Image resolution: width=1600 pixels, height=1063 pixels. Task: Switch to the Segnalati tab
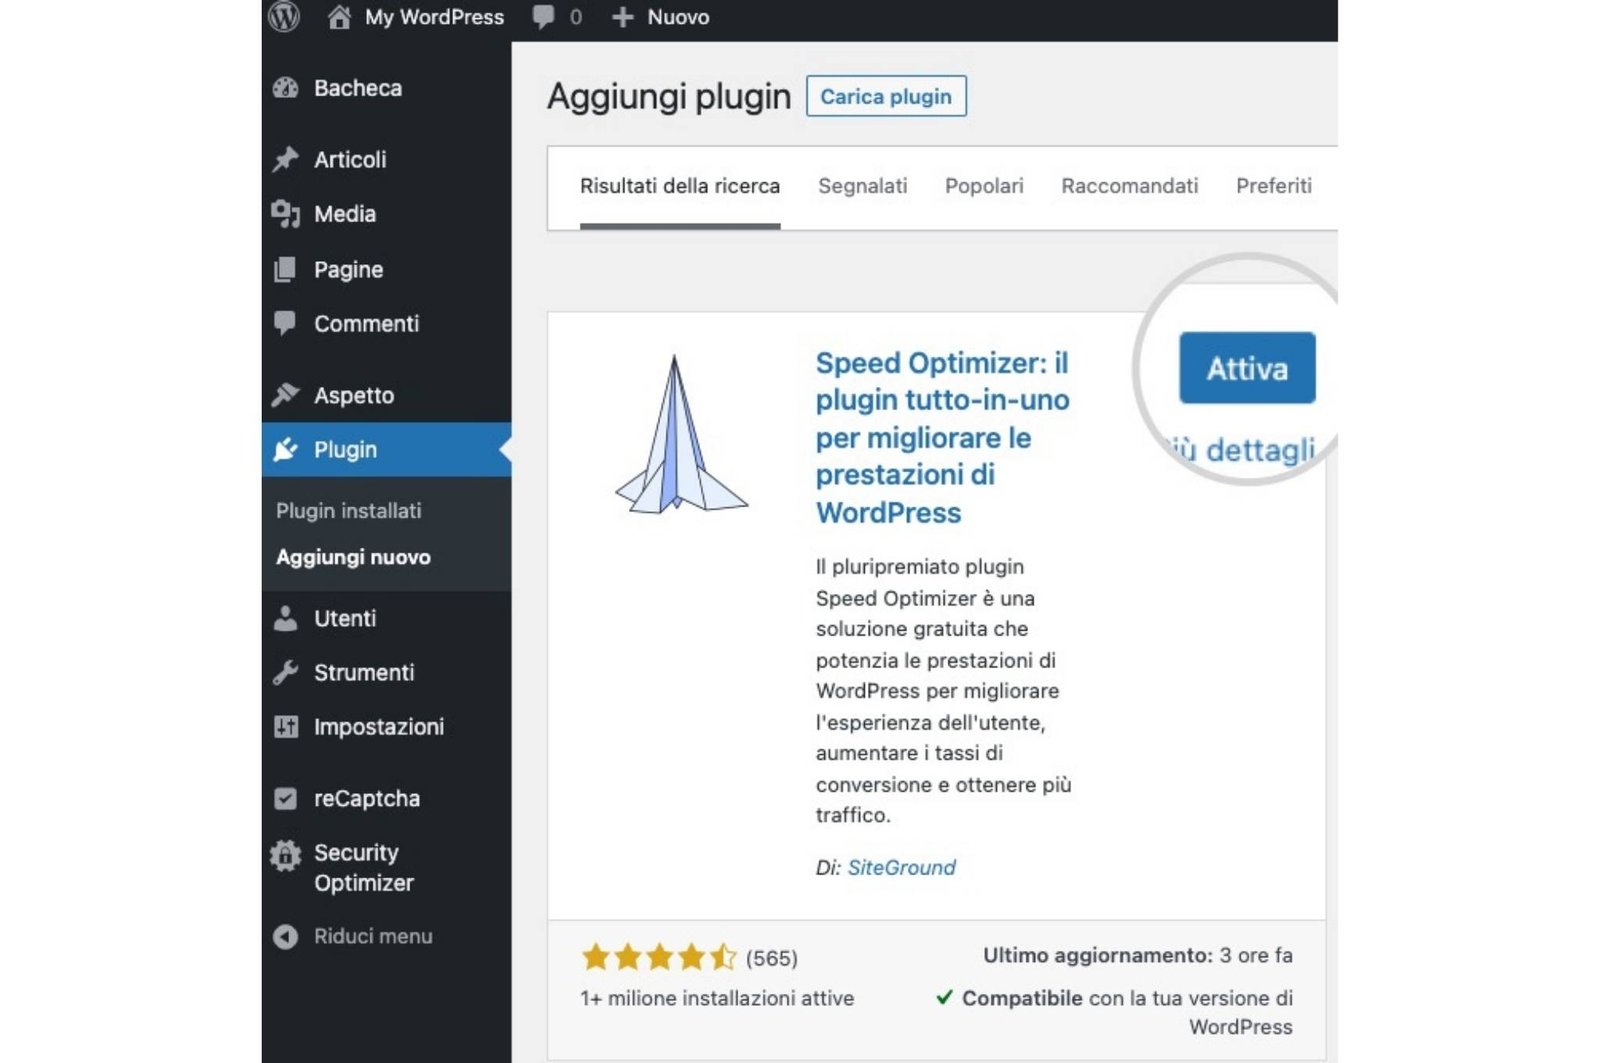[863, 186]
